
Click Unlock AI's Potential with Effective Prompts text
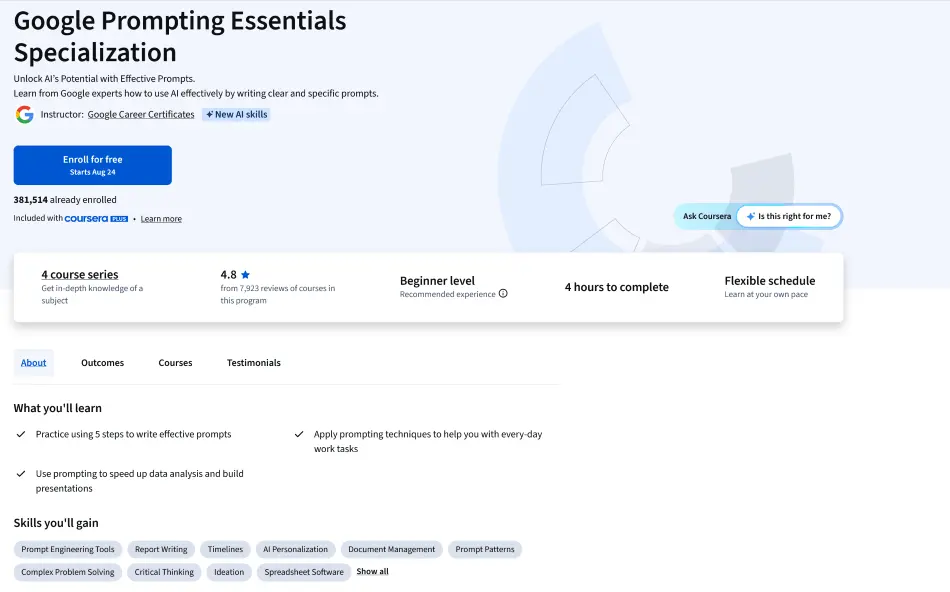[104, 79]
